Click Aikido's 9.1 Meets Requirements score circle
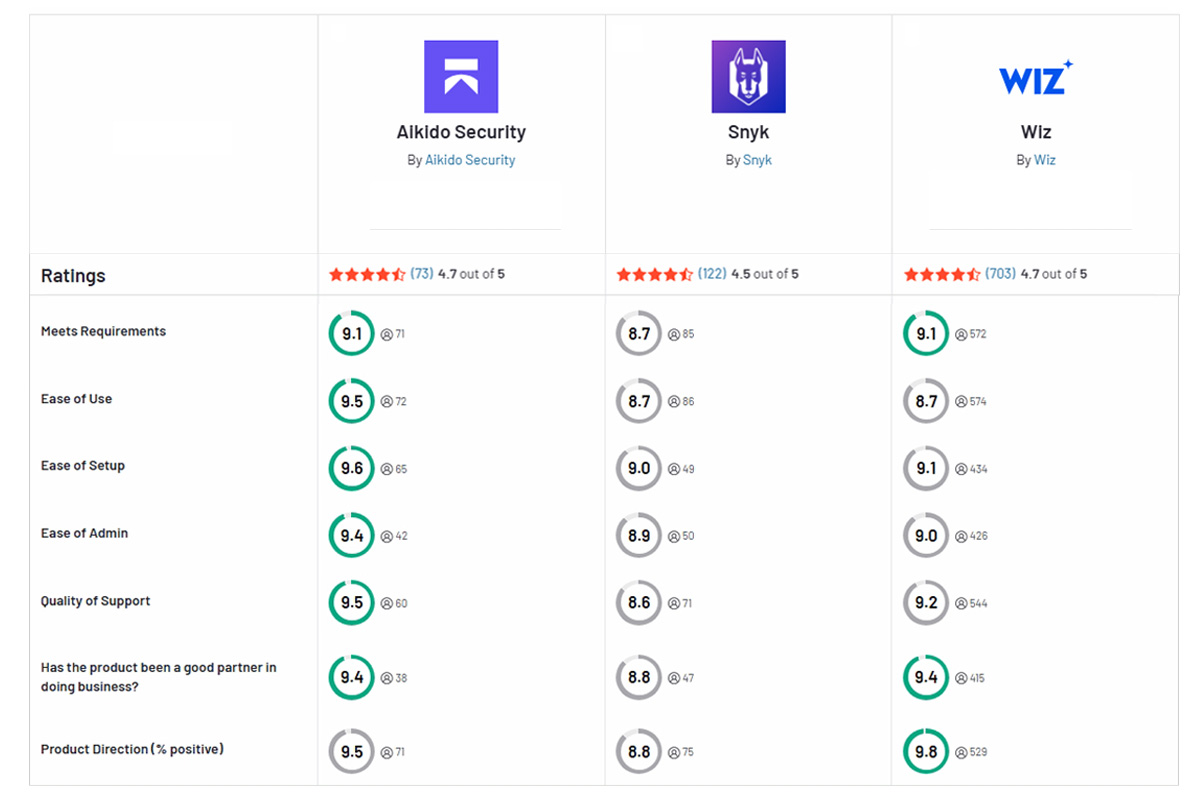Image resolution: width=1200 pixels, height=800 pixels. coord(352,334)
